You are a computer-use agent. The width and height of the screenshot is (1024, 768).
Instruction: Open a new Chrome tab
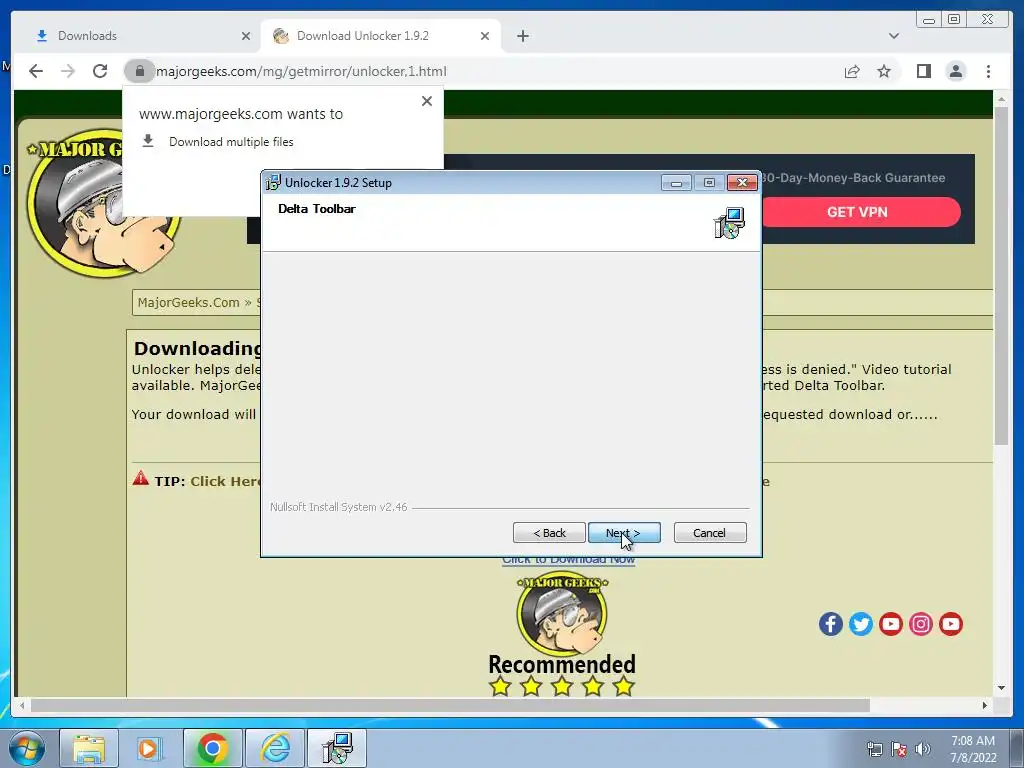coord(522,36)
